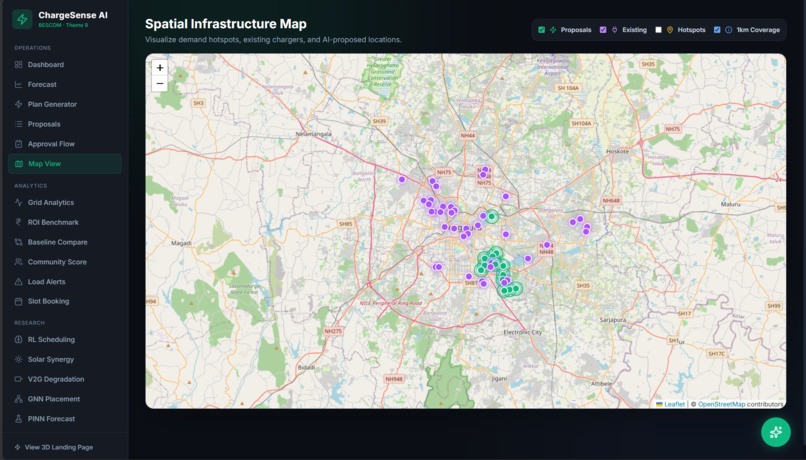Click the V2G Degradation battery icon

pos(19,379)
